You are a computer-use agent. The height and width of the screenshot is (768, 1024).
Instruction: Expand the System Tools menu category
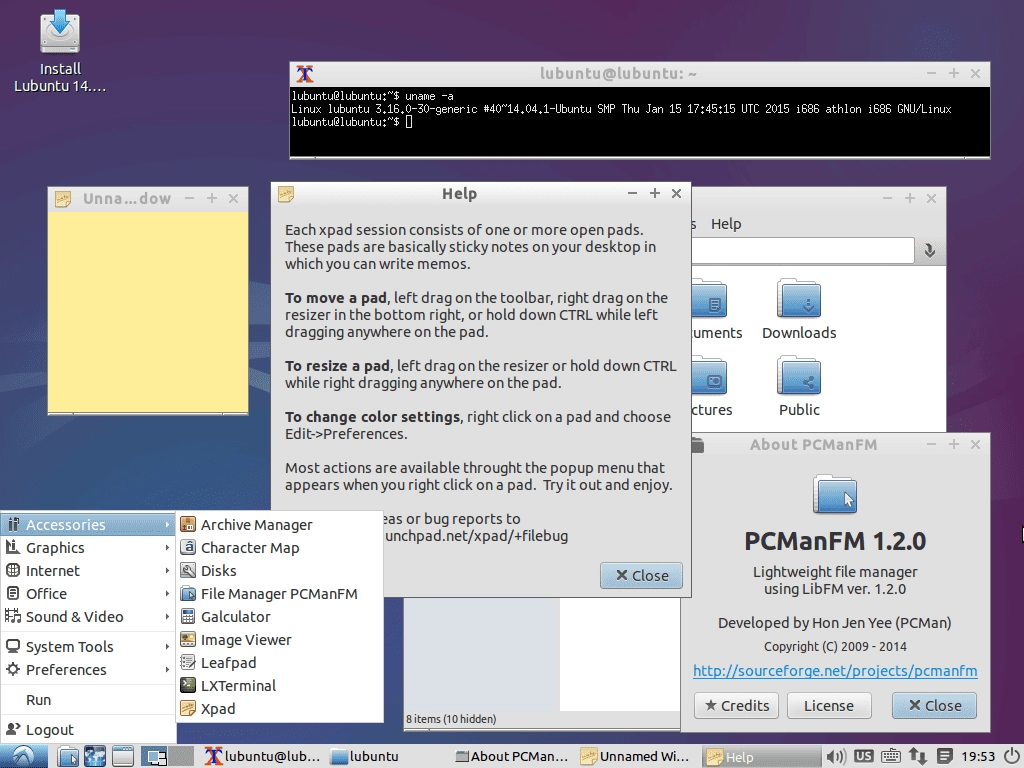point(89,647)
